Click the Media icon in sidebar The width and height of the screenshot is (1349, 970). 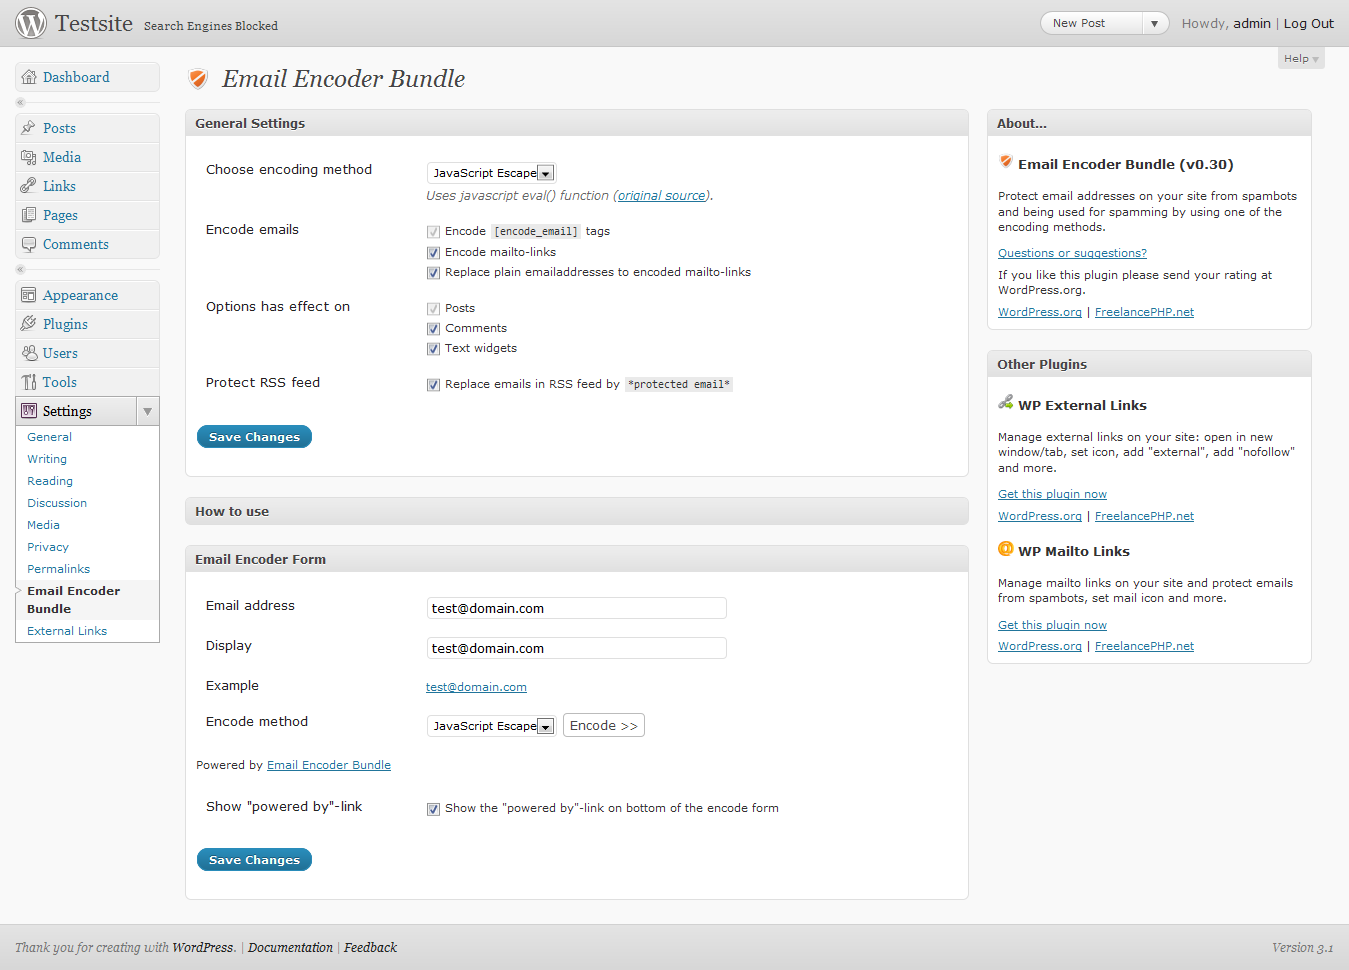point(29,157)
